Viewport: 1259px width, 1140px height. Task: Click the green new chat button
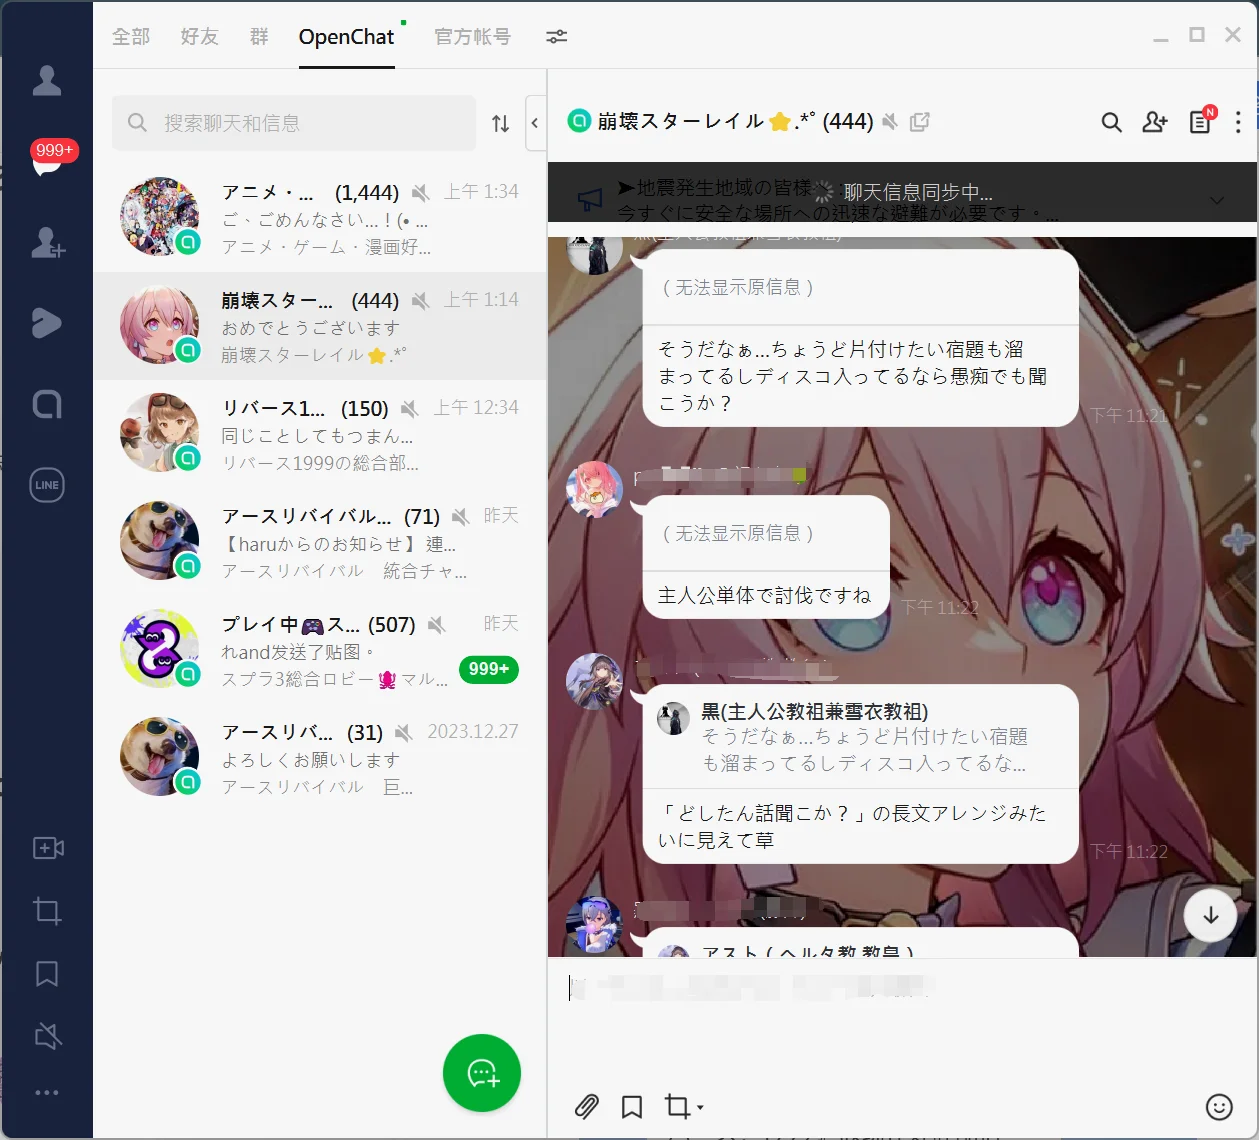[482, 1073]
